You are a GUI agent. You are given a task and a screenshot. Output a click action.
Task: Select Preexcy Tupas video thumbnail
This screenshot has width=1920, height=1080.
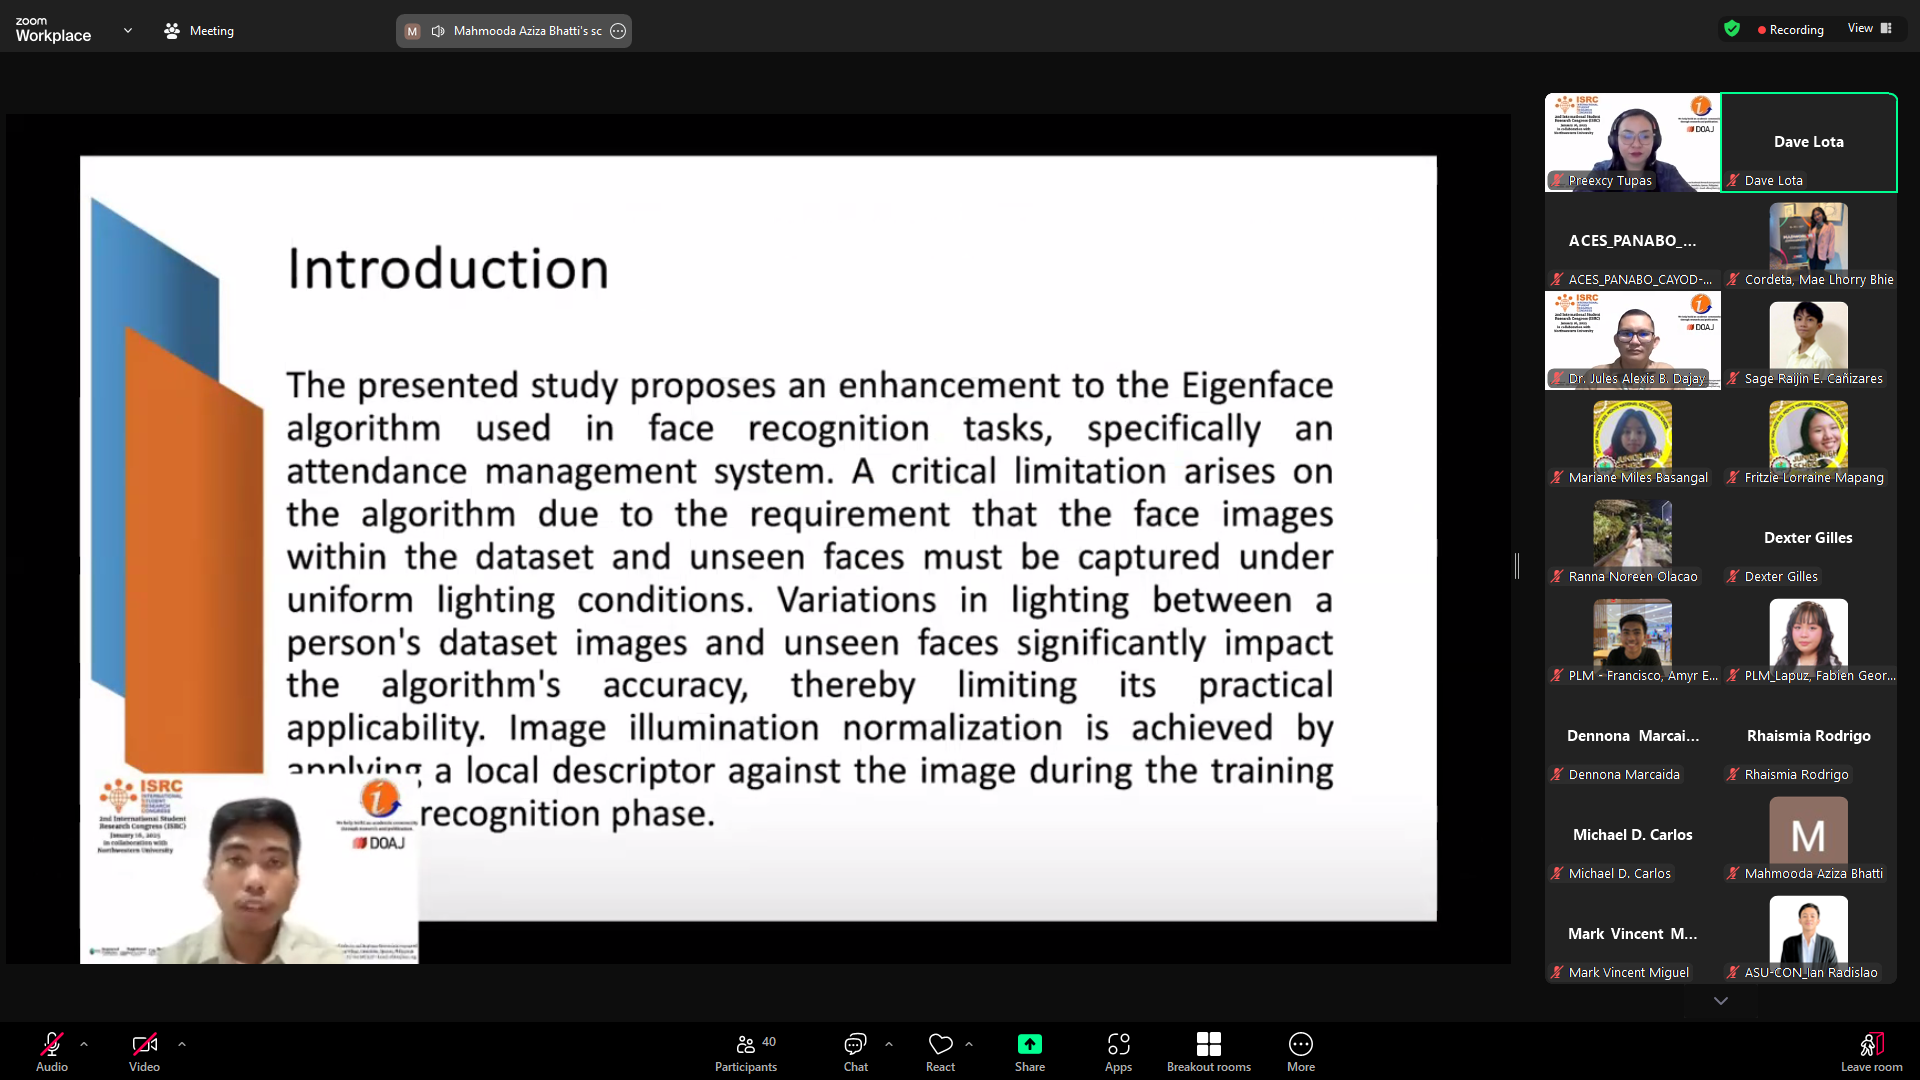point(1632,142)
